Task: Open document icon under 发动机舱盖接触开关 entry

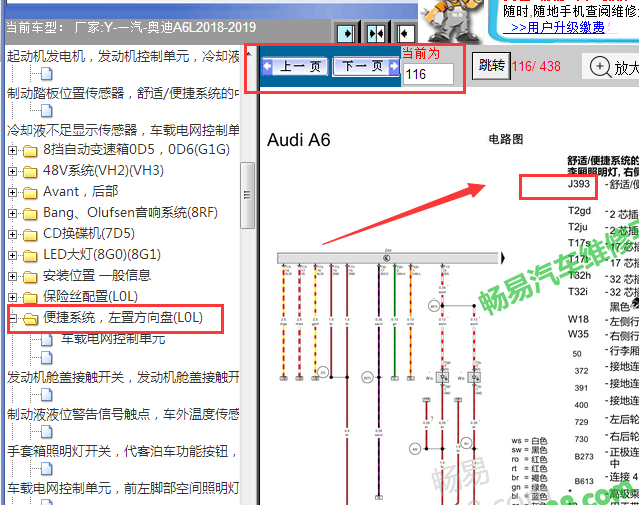Action: pos(47,395)
